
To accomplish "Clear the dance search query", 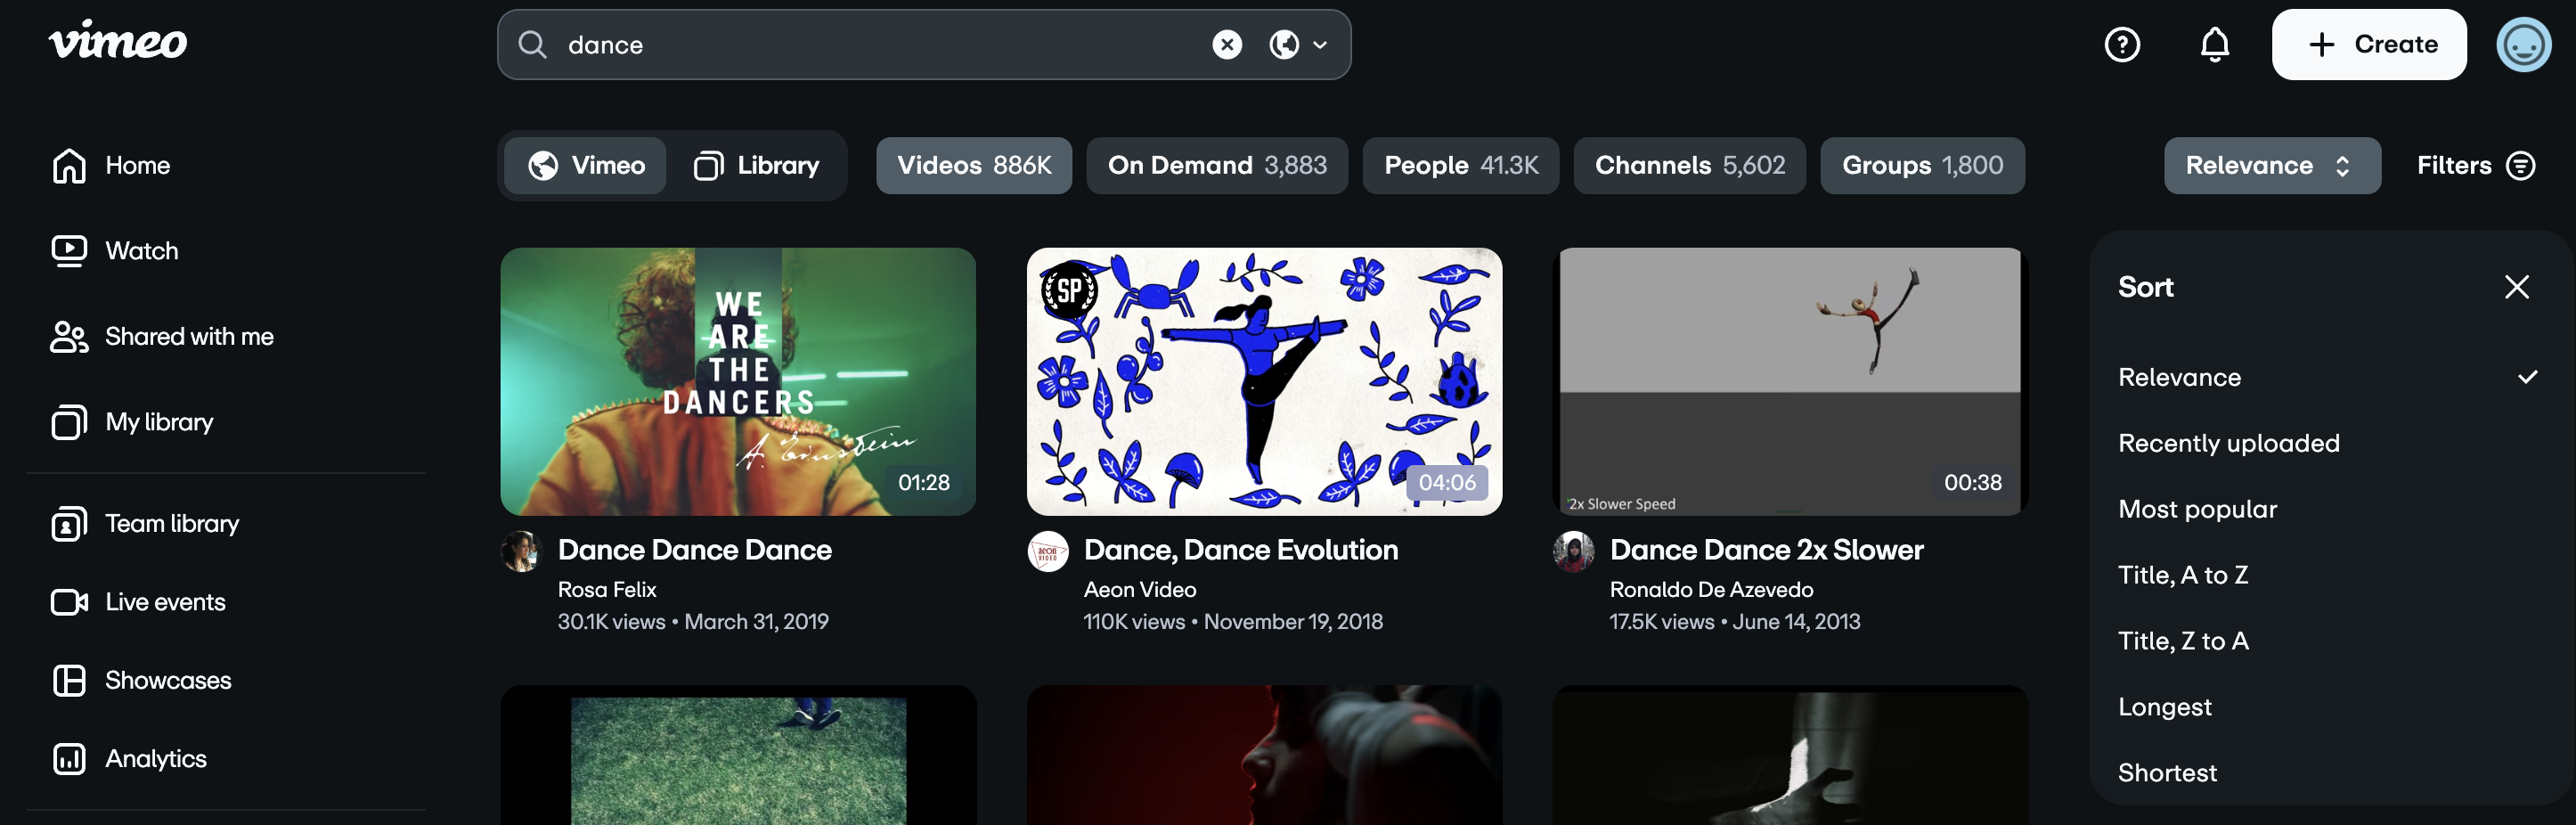I will 1228,44.
